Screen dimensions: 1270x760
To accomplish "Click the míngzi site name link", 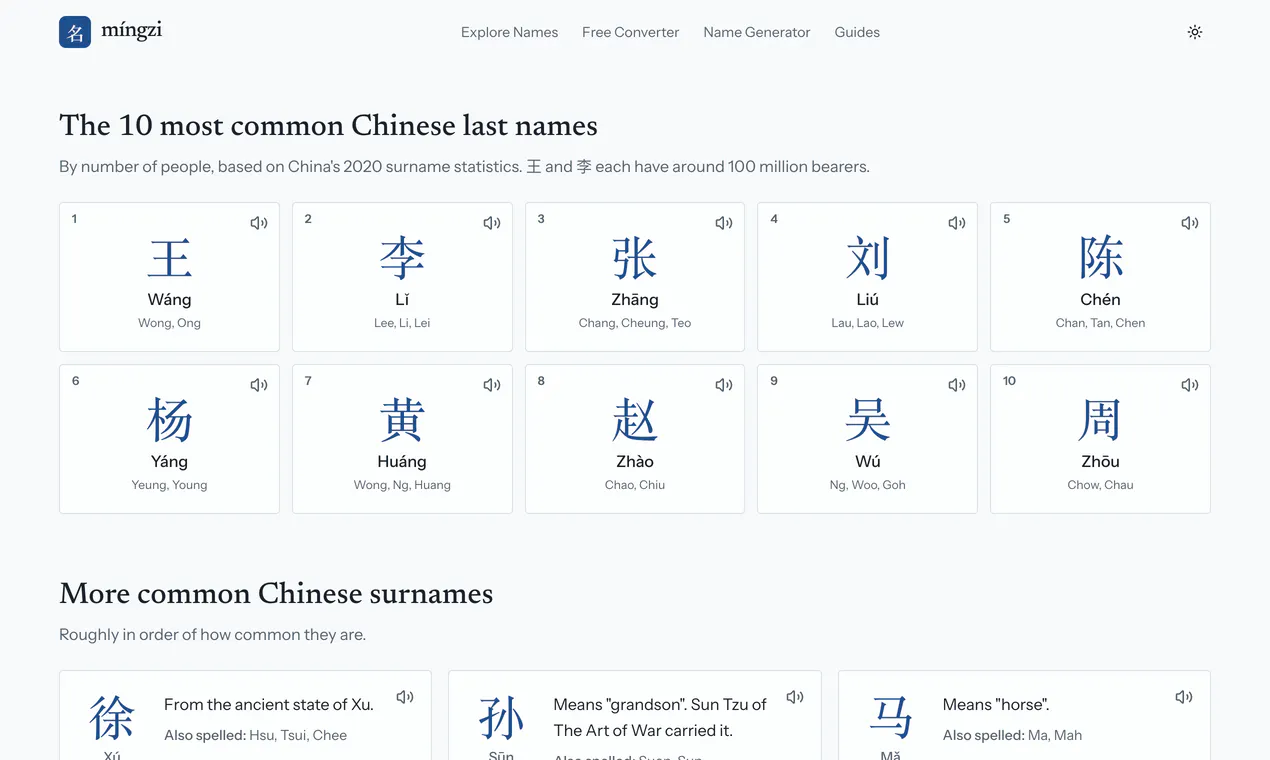I will pos(132,31).
